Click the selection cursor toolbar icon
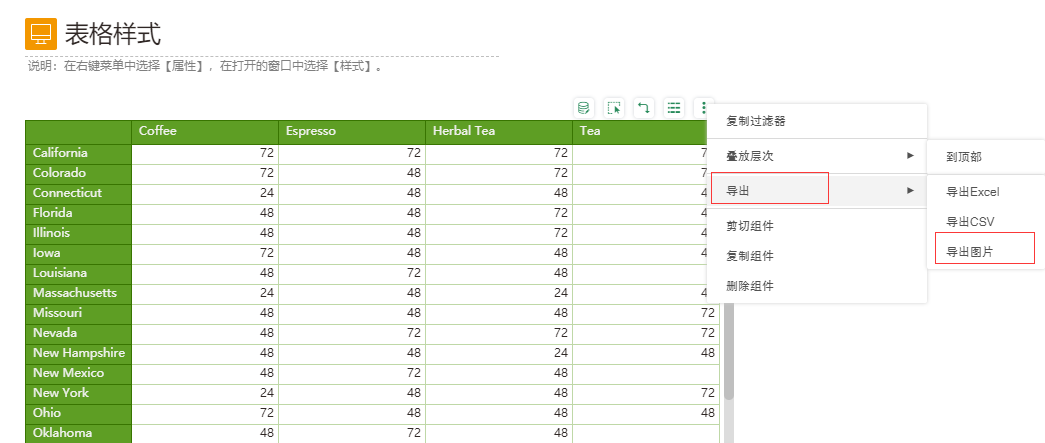The width and height of the screenshot is (1045, 443). (614, 107)
